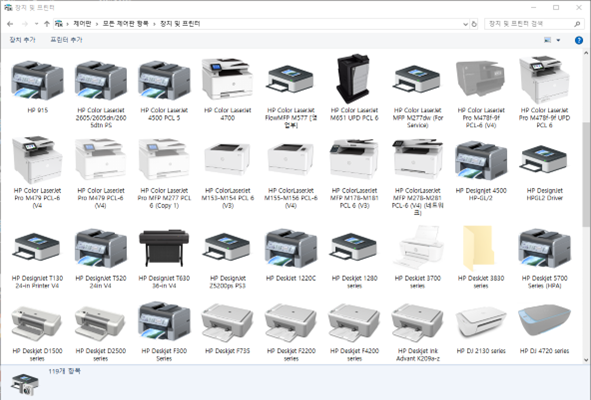Select HP Color LaserJet Pro M478f-9f UPD PCL 6
This screenshot has height=400, width=591.
coord(544,92)
